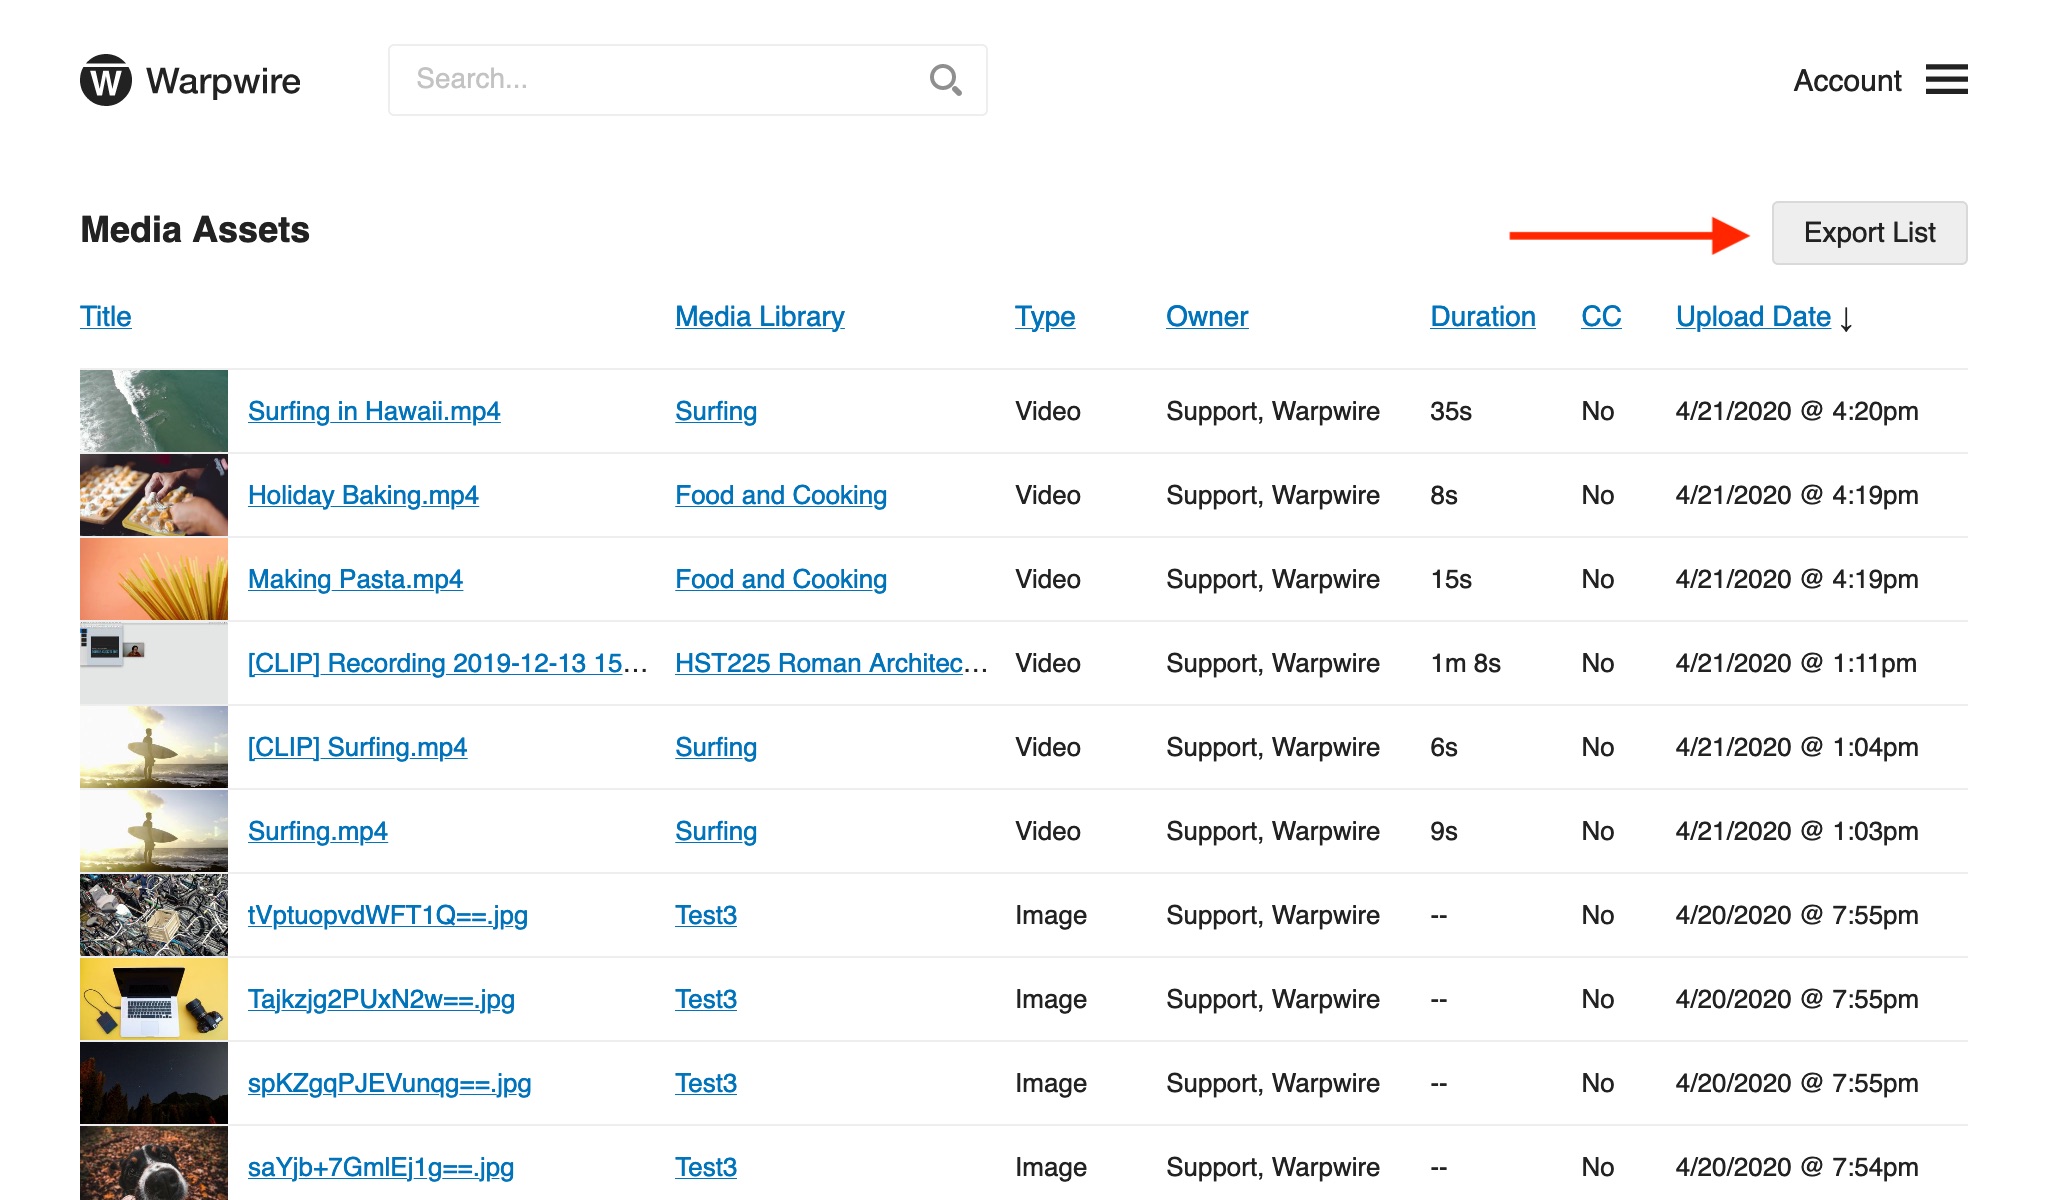2048x1200 pixels.
Task: Sort by the CC column header
Action: pos(1600,317)
